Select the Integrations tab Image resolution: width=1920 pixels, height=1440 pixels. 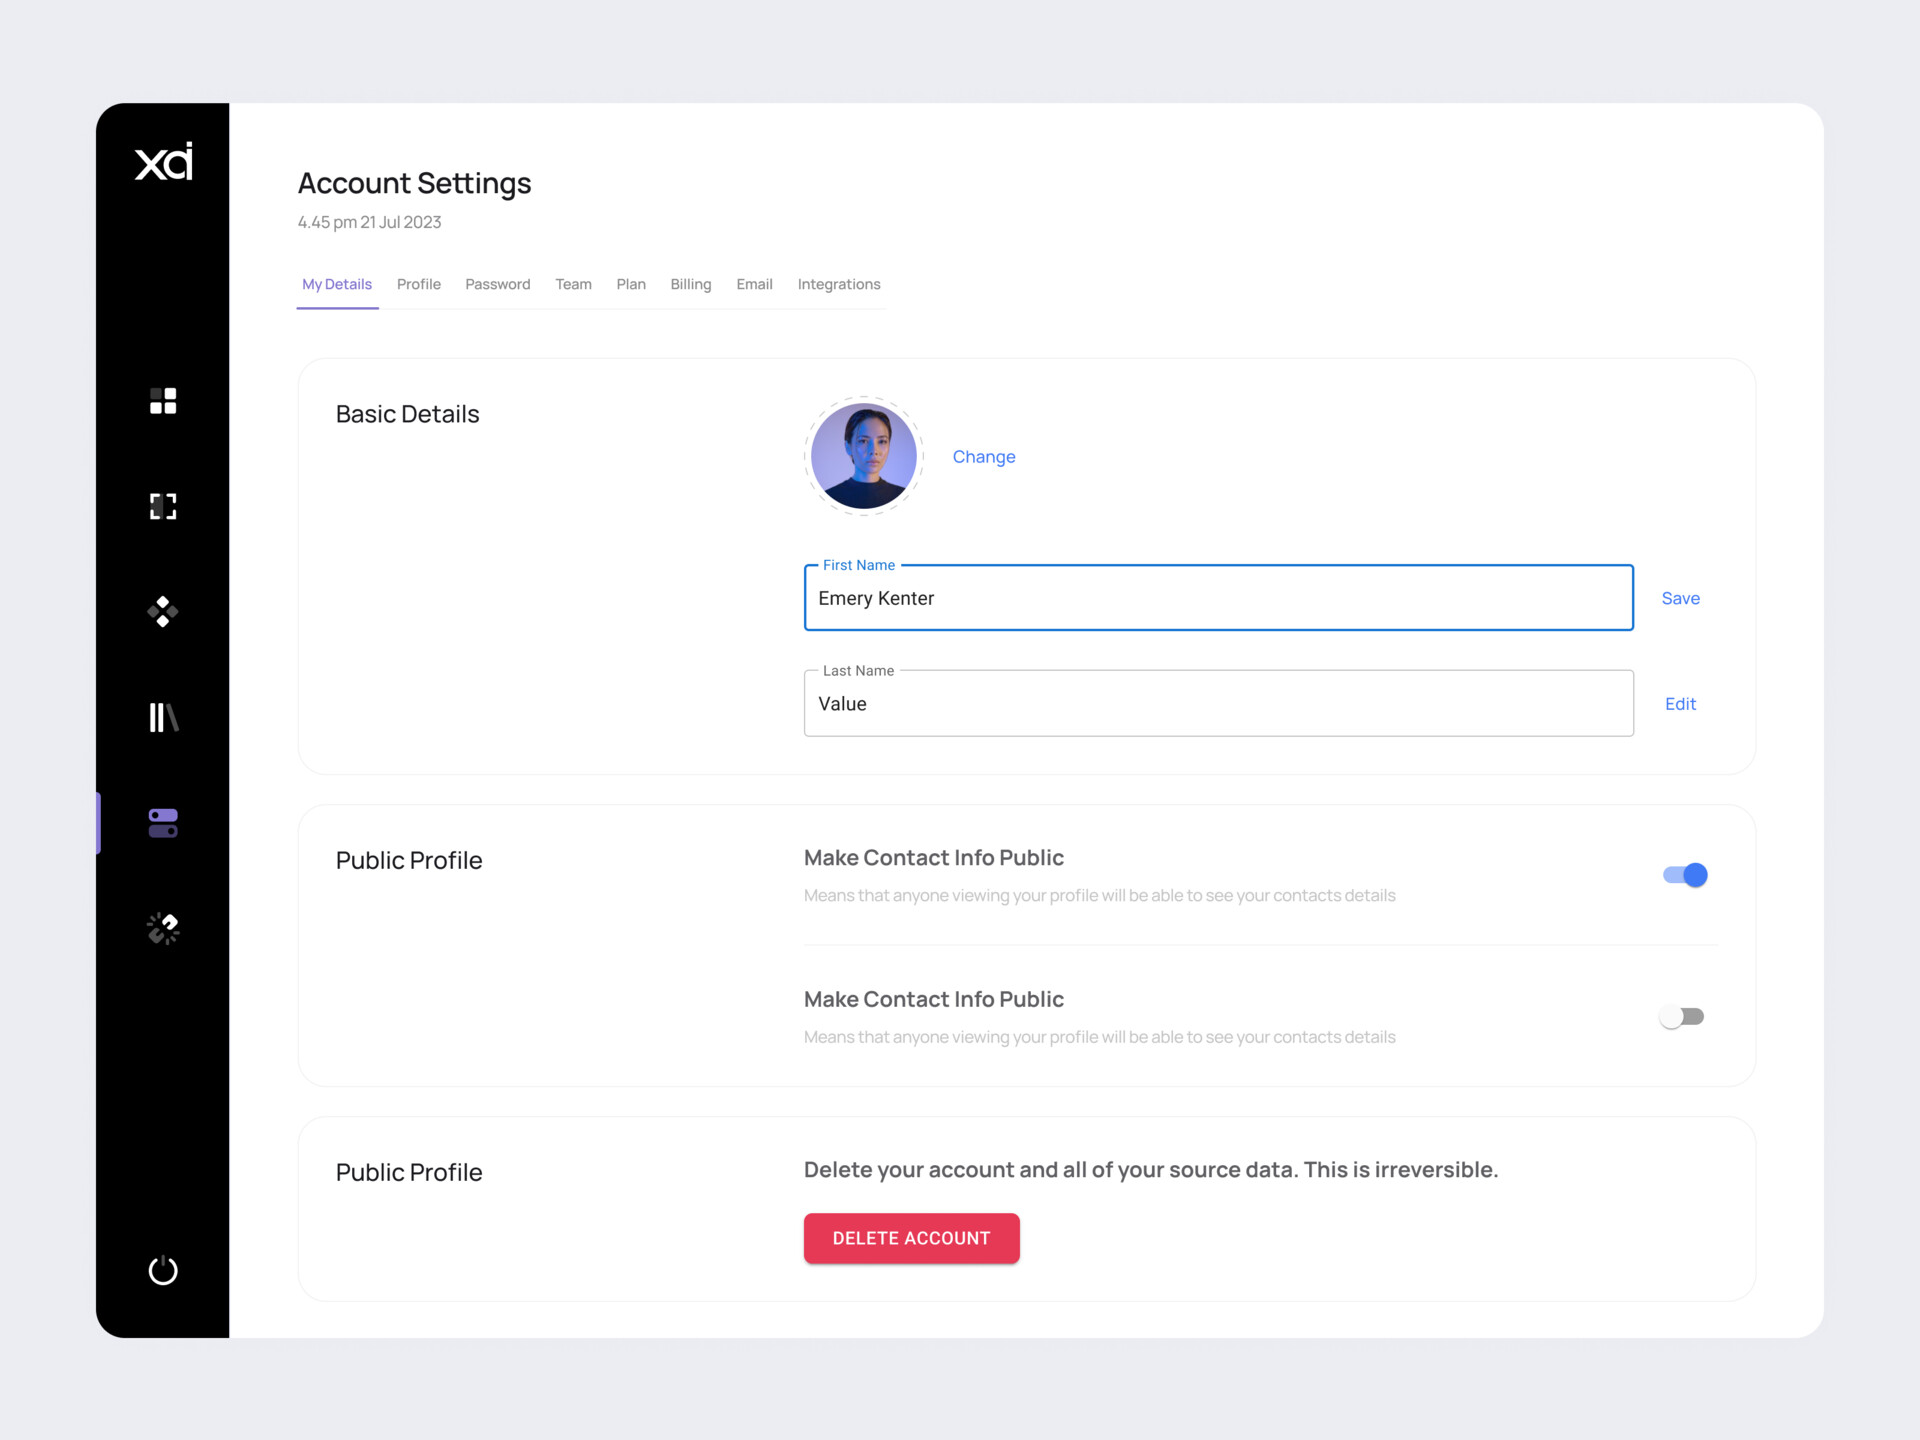click(838, 285)
